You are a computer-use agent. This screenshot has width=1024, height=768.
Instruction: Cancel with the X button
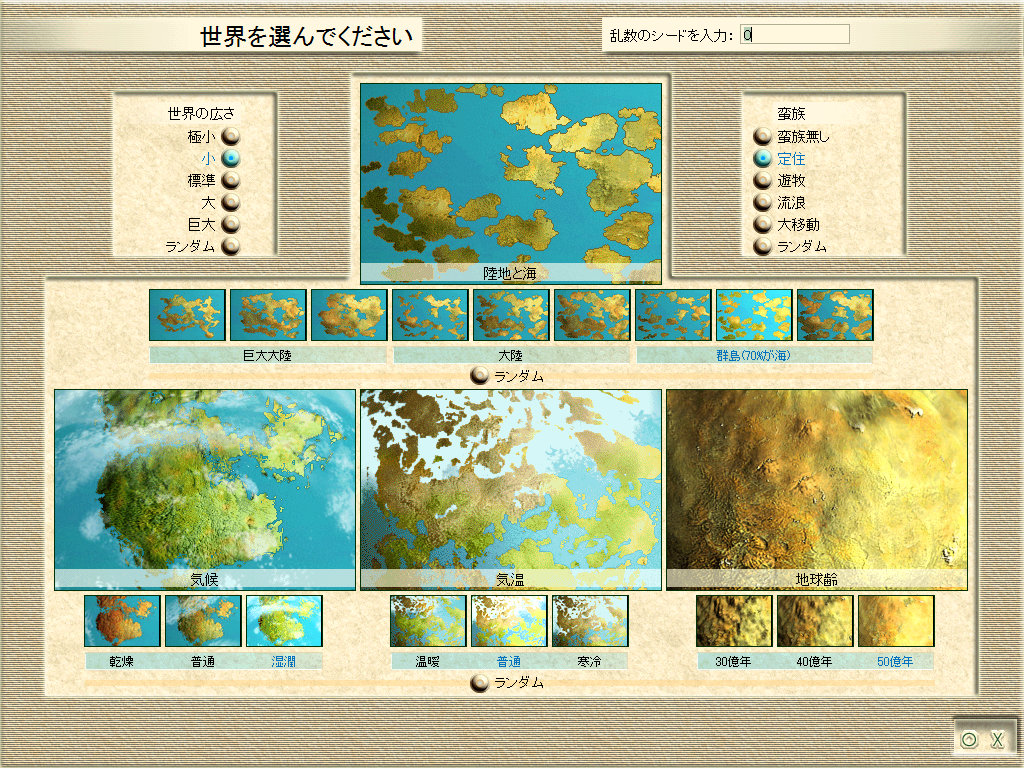coord(996,740)
